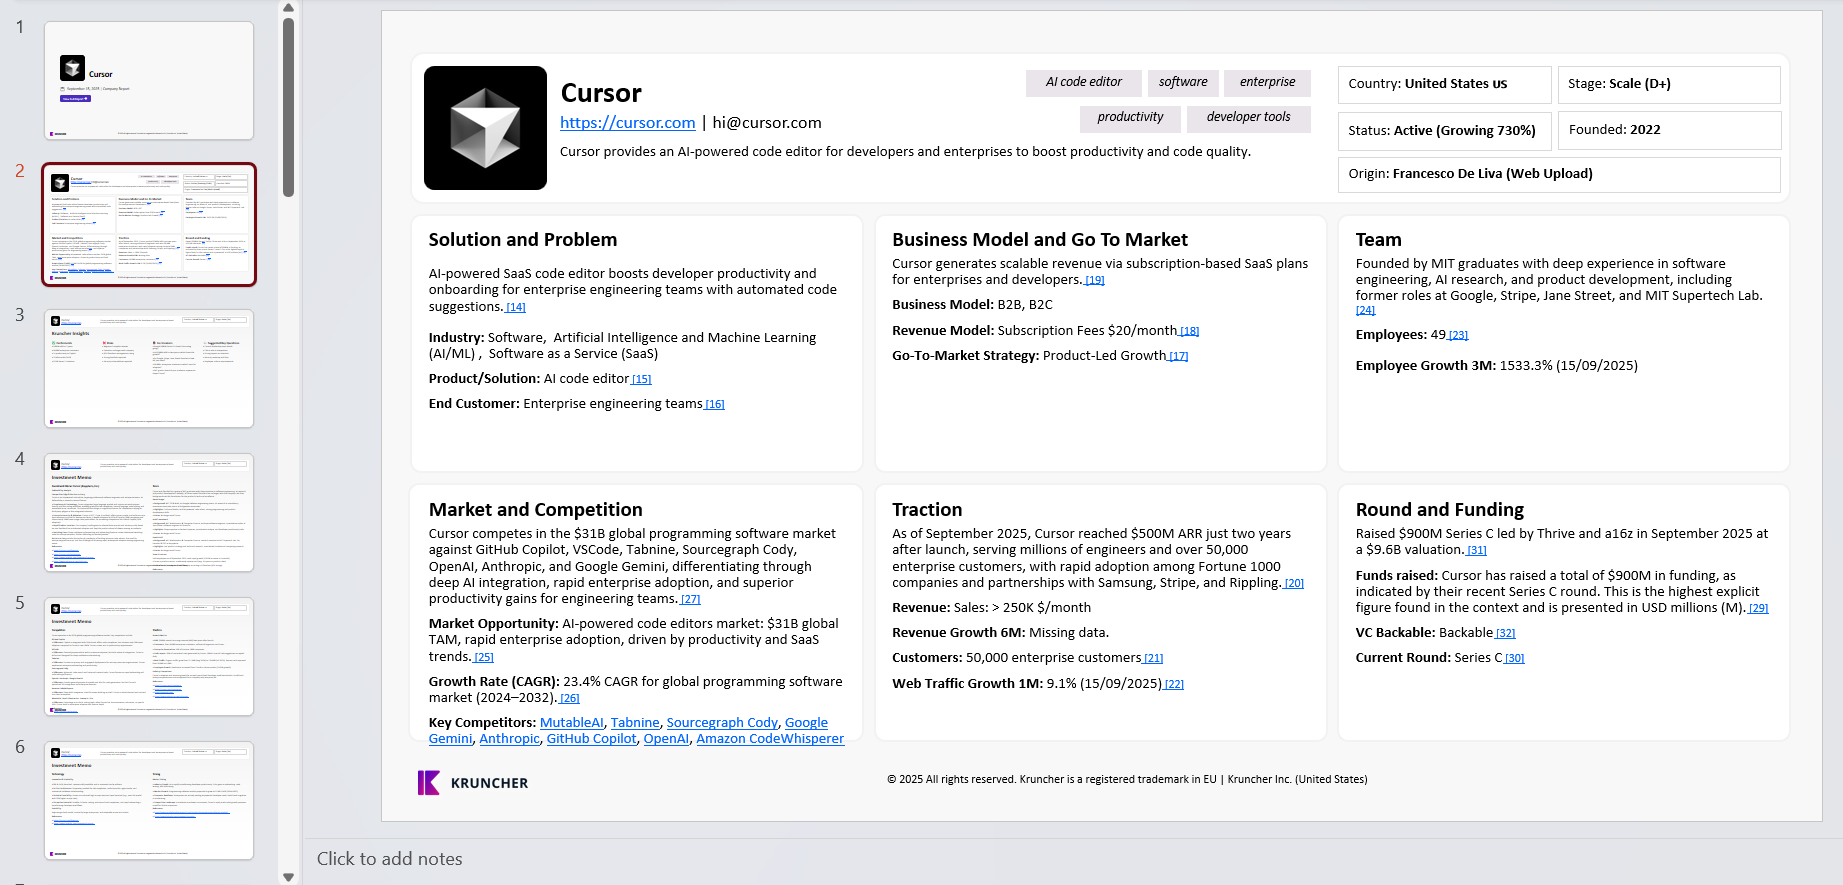
Task: Open reference link [15] after AI code editor
Action: tap(642, 380)
